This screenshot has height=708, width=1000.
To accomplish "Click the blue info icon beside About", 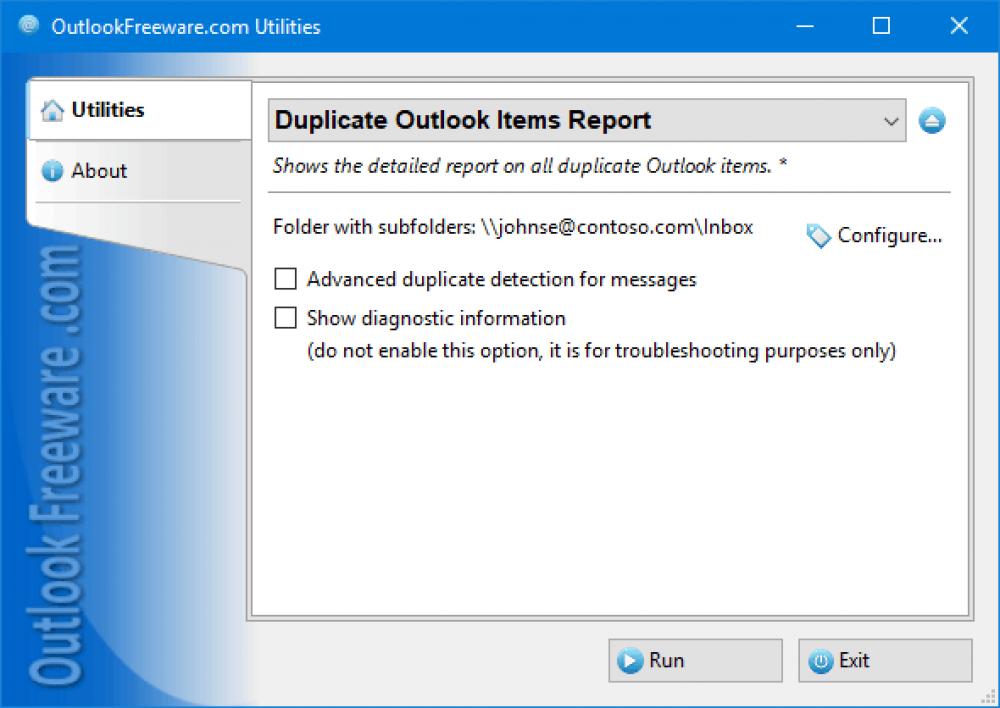I will (52, 170).
